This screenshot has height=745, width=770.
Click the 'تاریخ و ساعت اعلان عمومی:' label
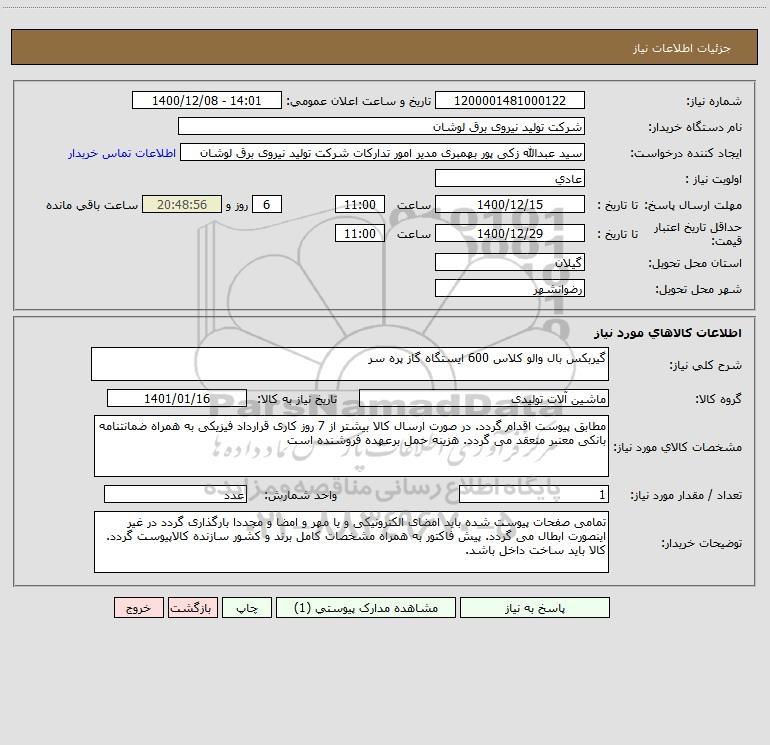(358, 101)
